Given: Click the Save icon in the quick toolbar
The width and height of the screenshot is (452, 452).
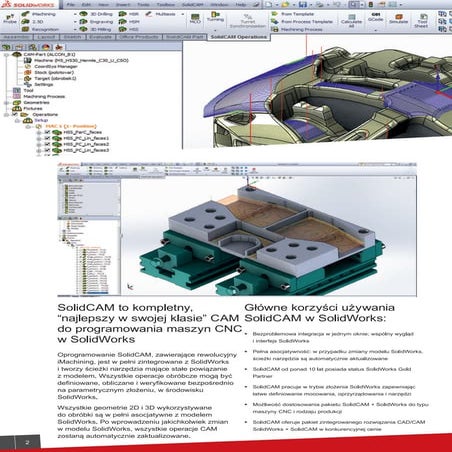Looking at the screenshot, I should click(303, 5).
